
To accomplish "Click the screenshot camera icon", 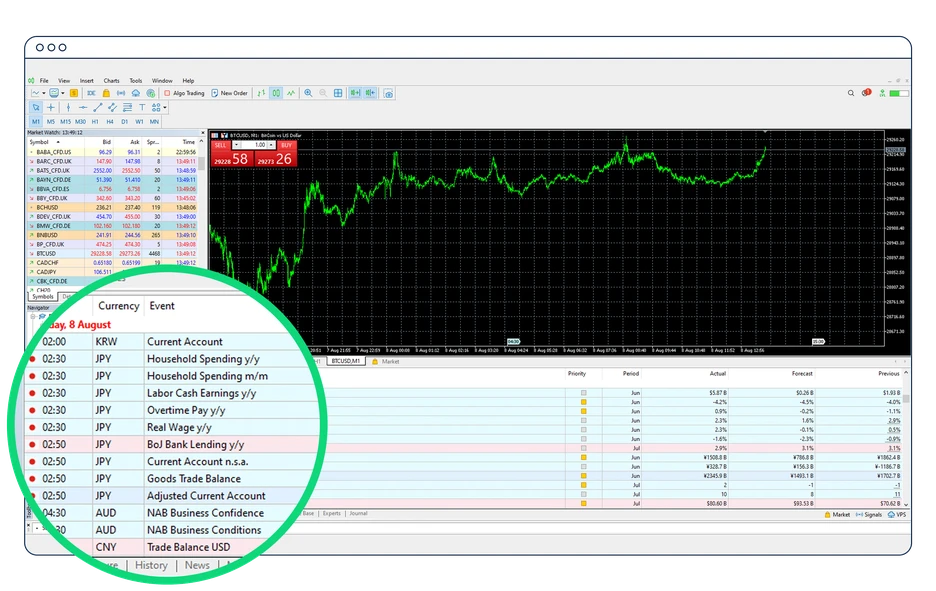I will [x=389, y=93].
